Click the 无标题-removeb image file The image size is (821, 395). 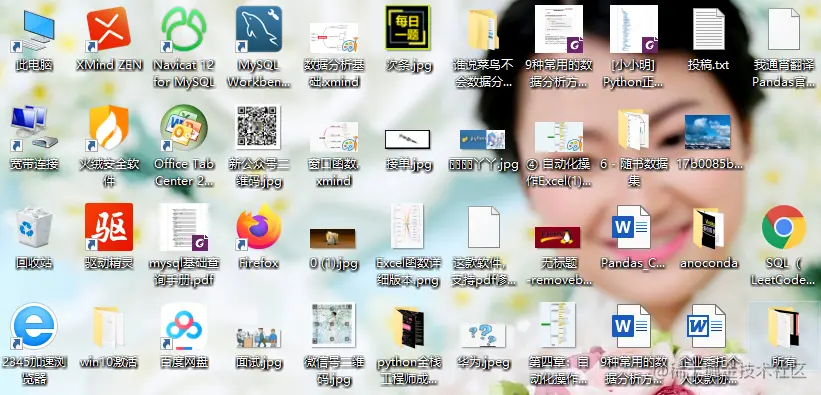point(558,237)
